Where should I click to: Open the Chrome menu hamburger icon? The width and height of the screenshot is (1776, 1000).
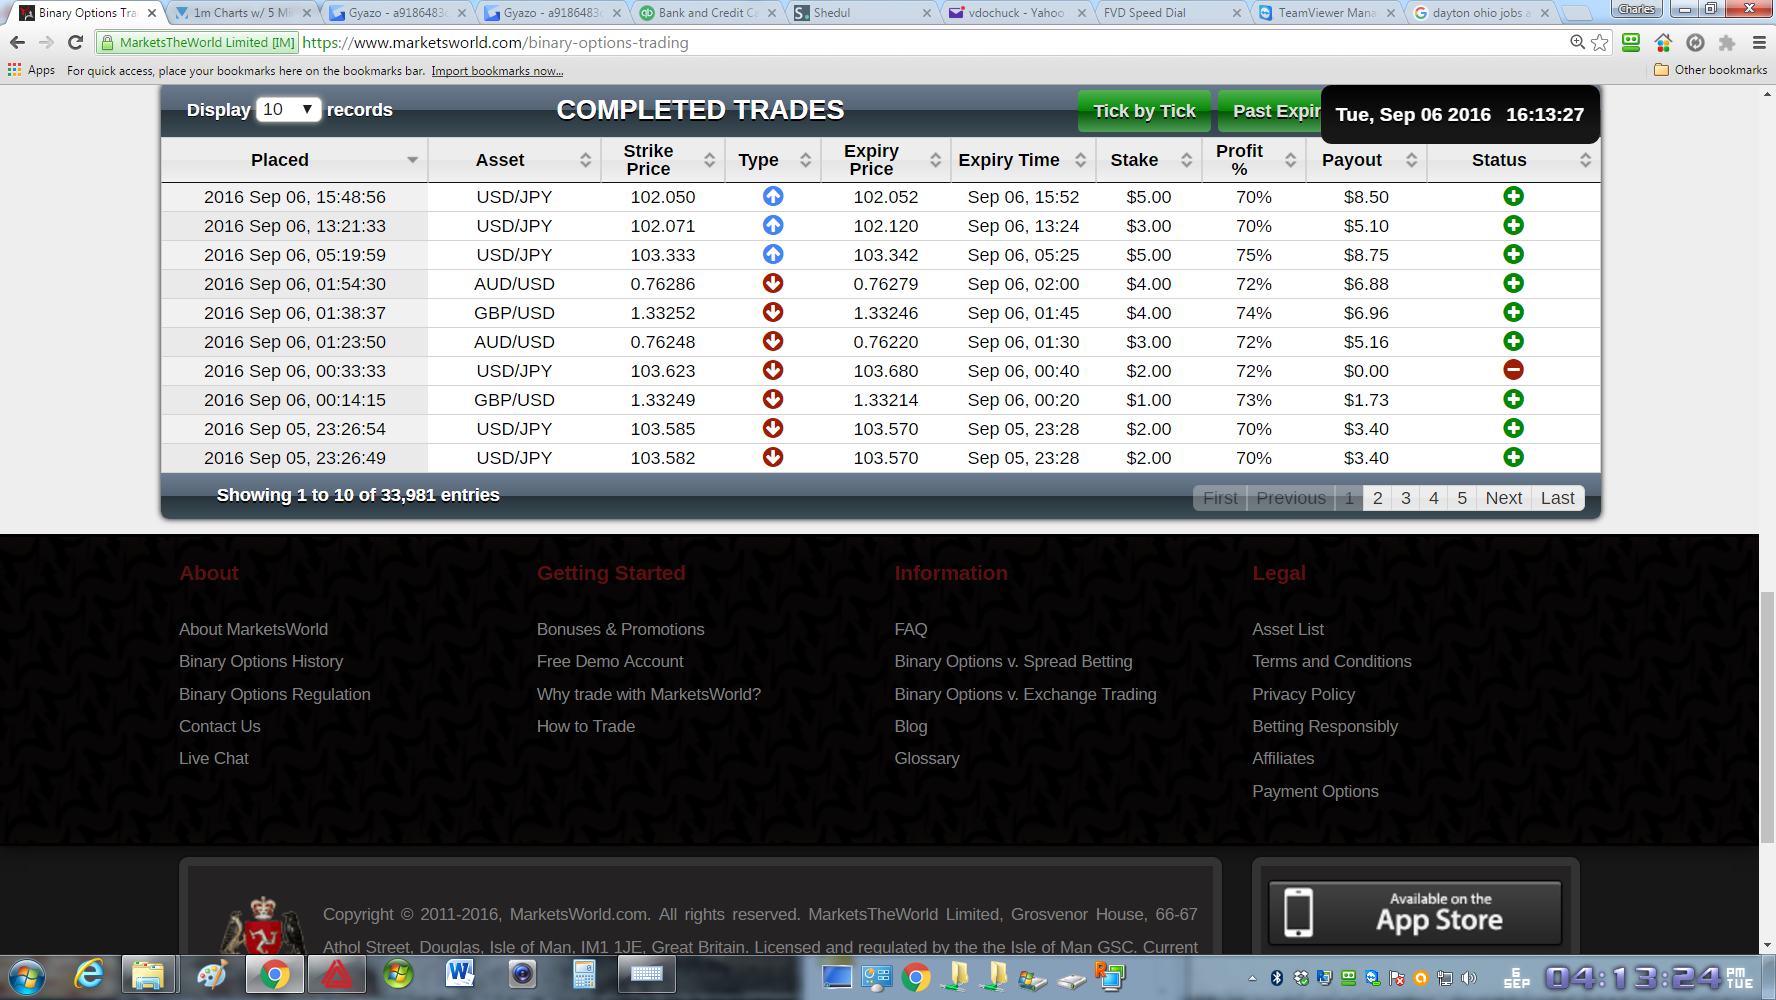(1759, 42)
